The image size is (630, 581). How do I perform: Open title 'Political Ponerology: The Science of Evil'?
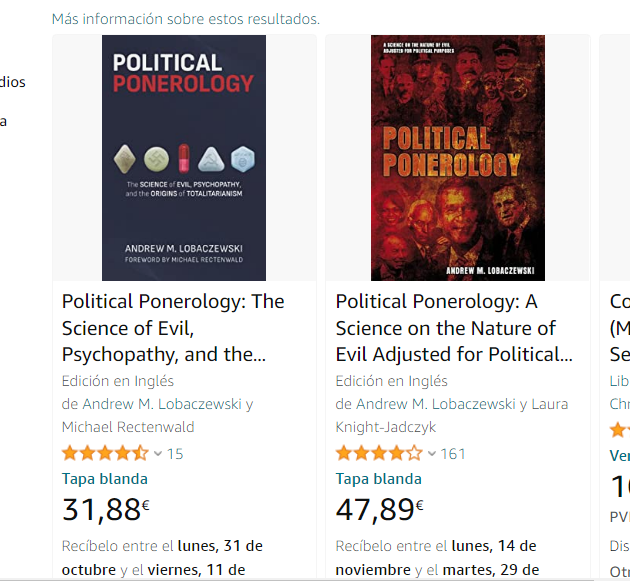(x=172, y=328)
